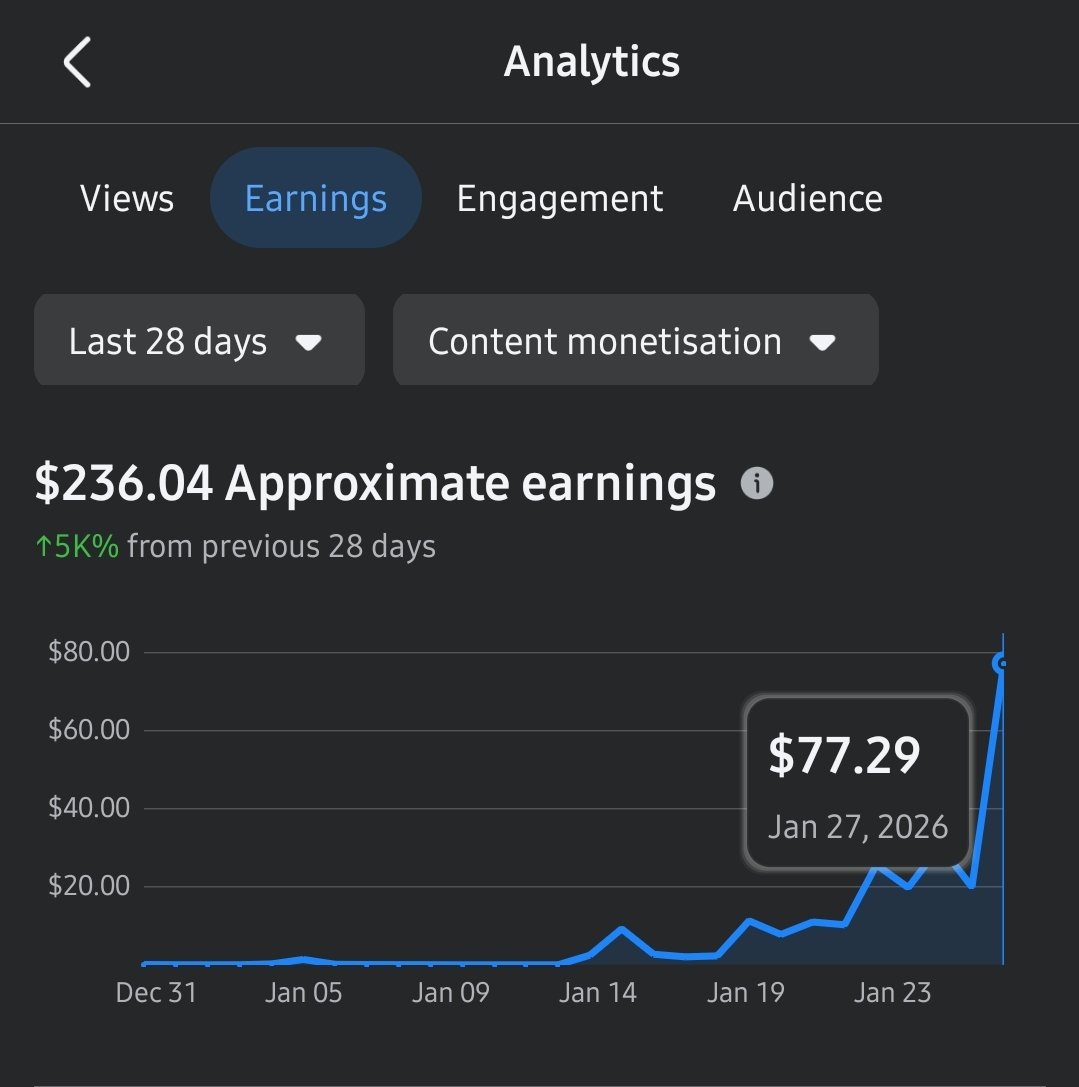
Task: Tap the $236.04 Approximate earnings heading
Action: (375, 483)
